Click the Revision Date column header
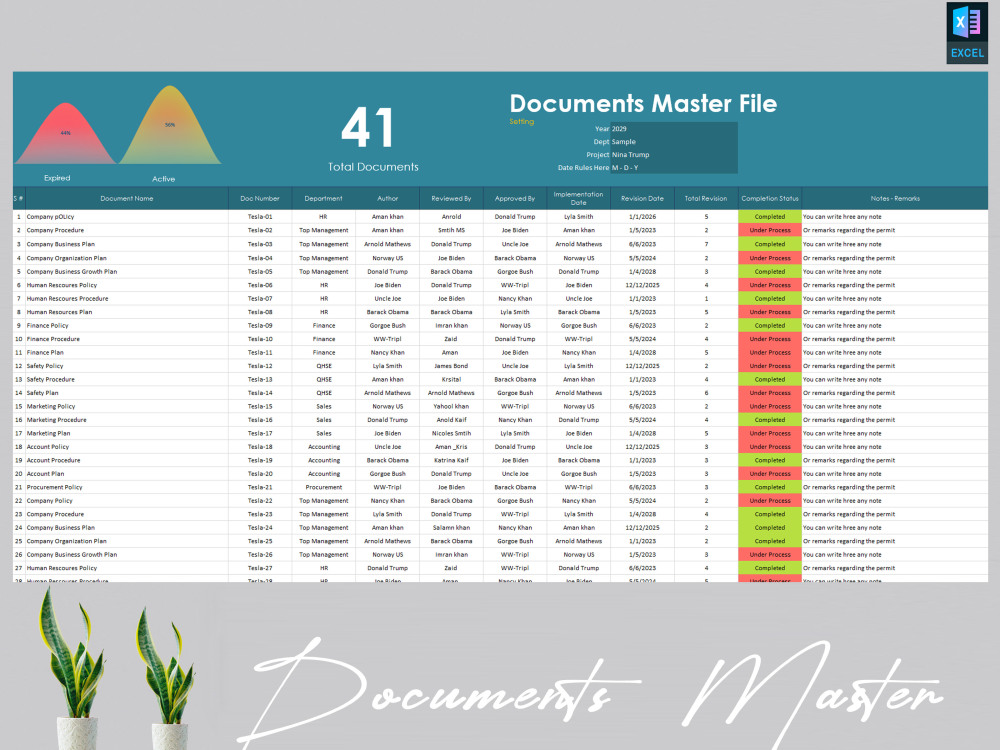The image size is (1000, 750). (642, 198)
